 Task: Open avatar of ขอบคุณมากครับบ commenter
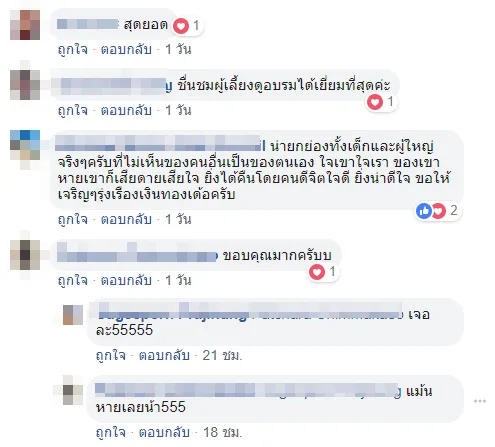25,255
